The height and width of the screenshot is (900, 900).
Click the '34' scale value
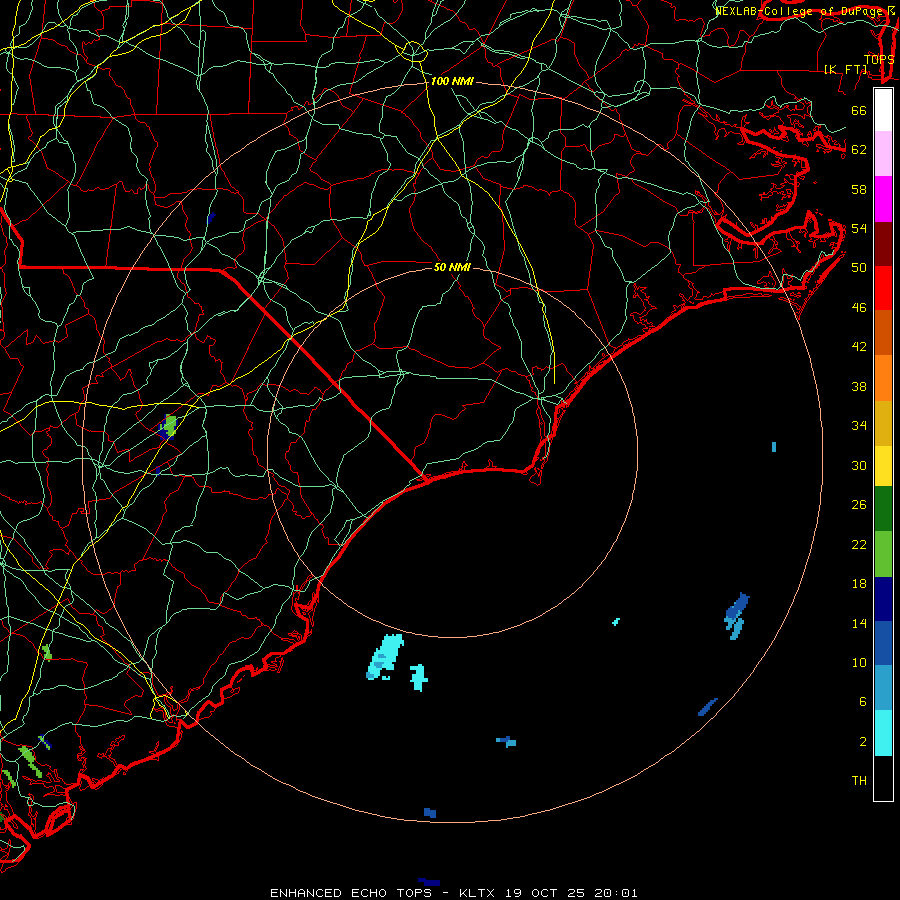tap(859, 426)
